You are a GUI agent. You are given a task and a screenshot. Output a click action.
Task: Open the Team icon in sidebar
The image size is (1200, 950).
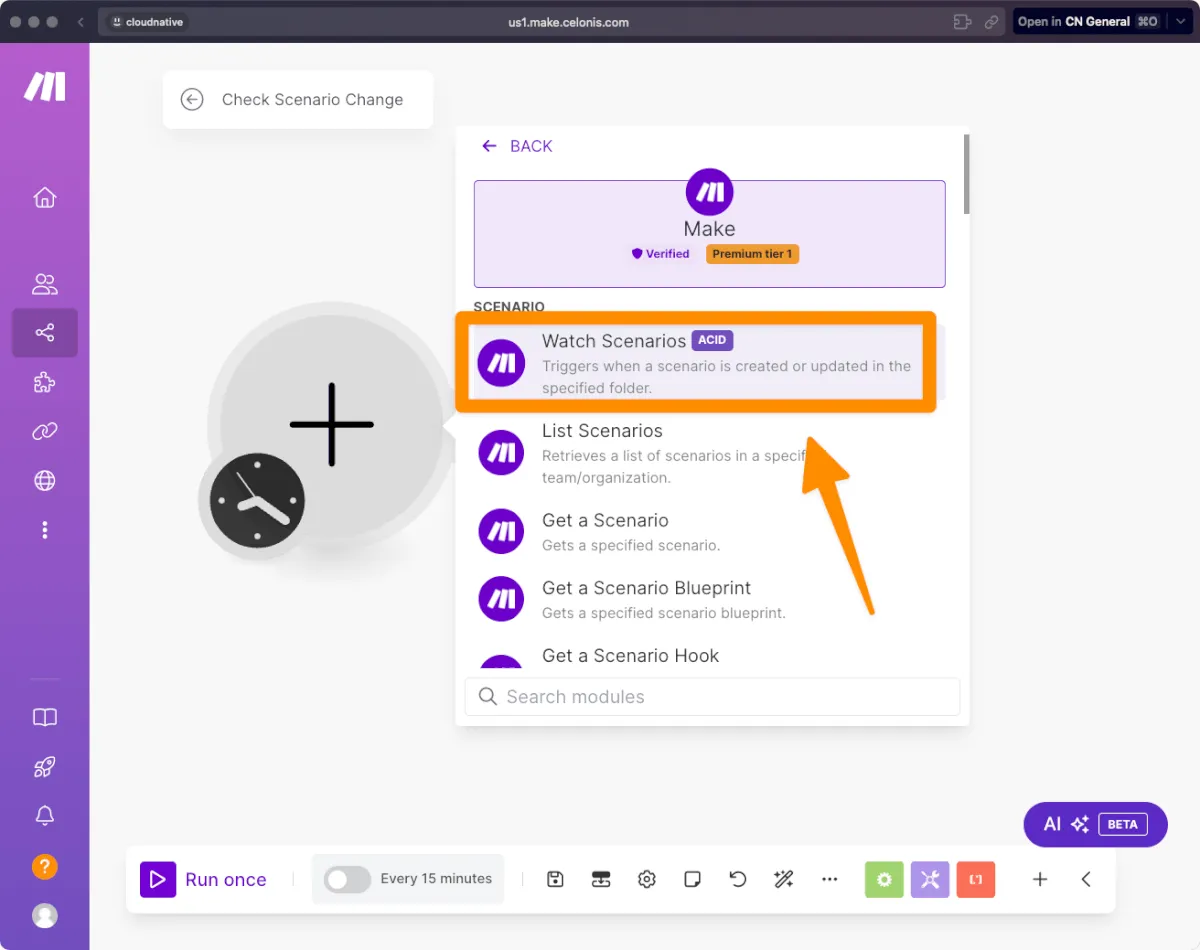(x=45, y=284)
